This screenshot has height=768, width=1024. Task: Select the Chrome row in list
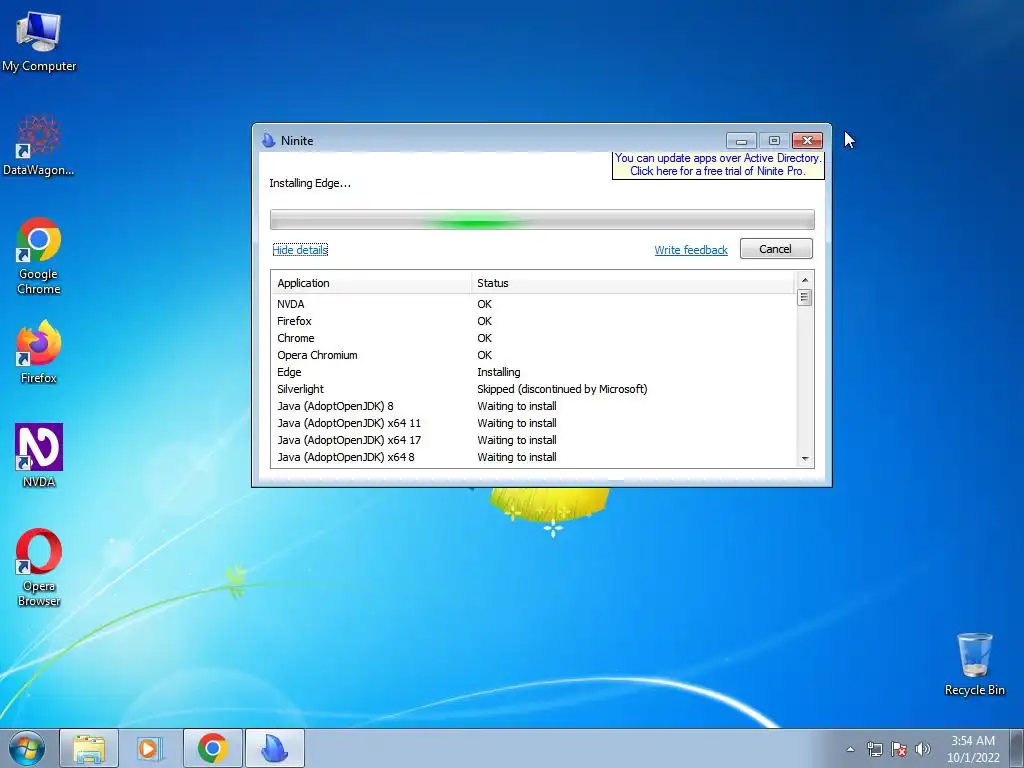pos(533,338)
